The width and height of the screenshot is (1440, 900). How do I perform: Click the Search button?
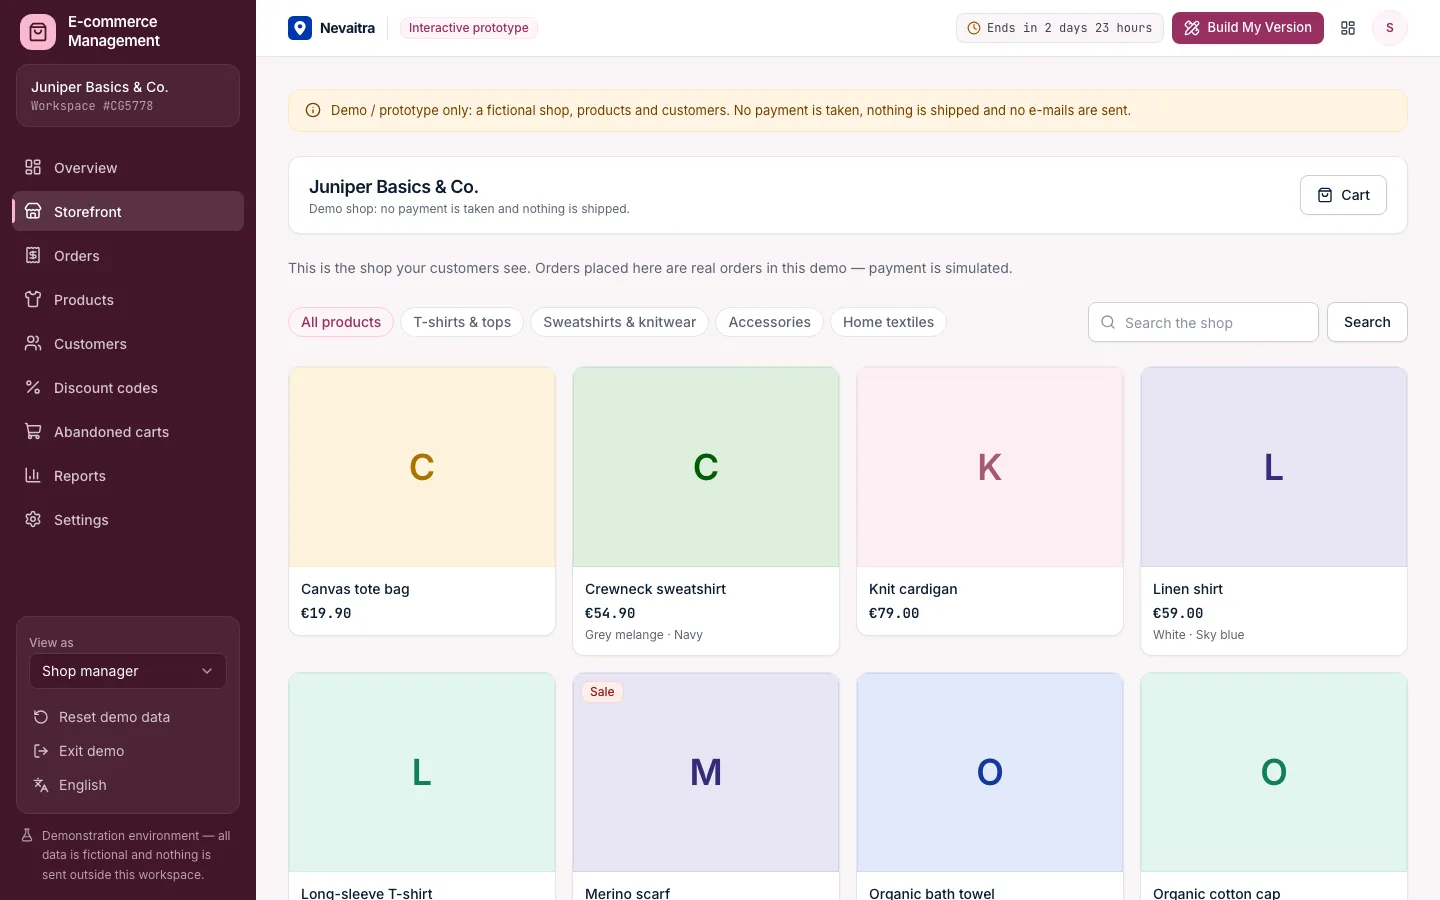tap(1367, 322)
